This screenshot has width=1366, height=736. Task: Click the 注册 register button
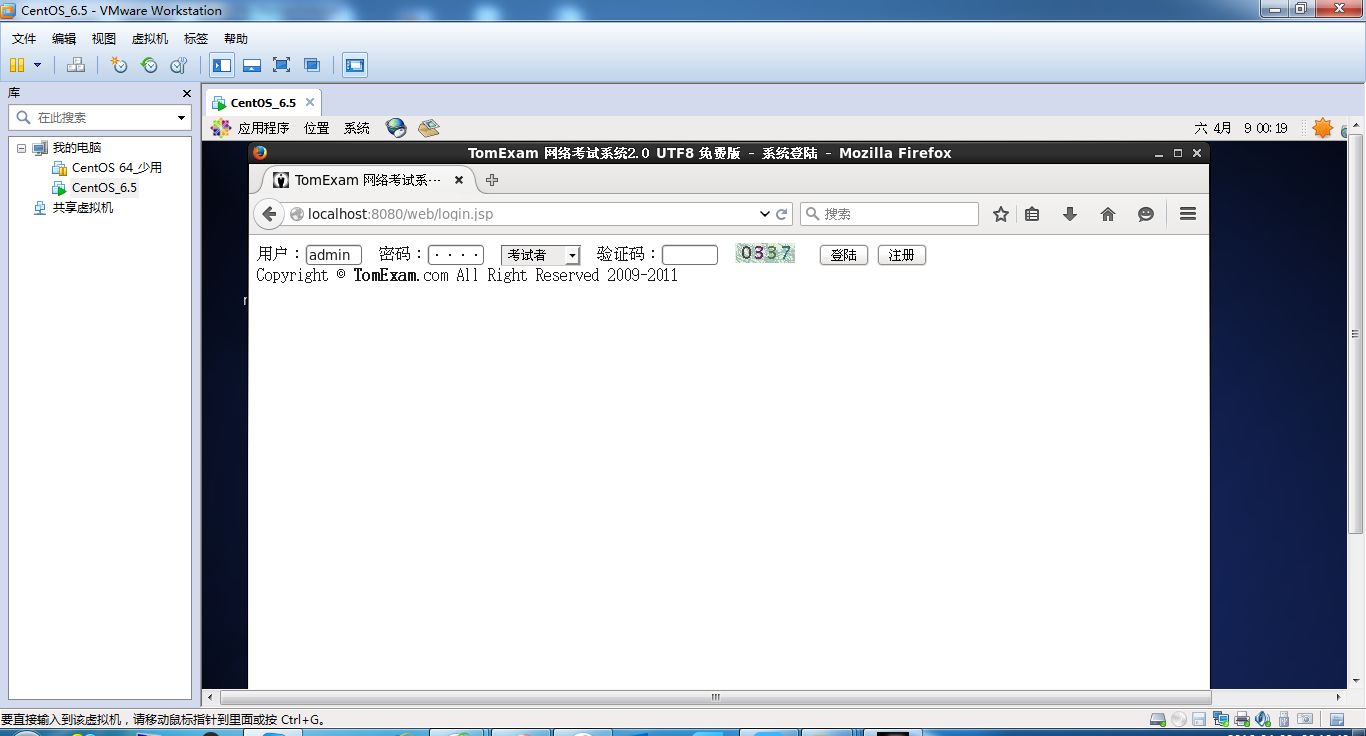click(902, 255)
